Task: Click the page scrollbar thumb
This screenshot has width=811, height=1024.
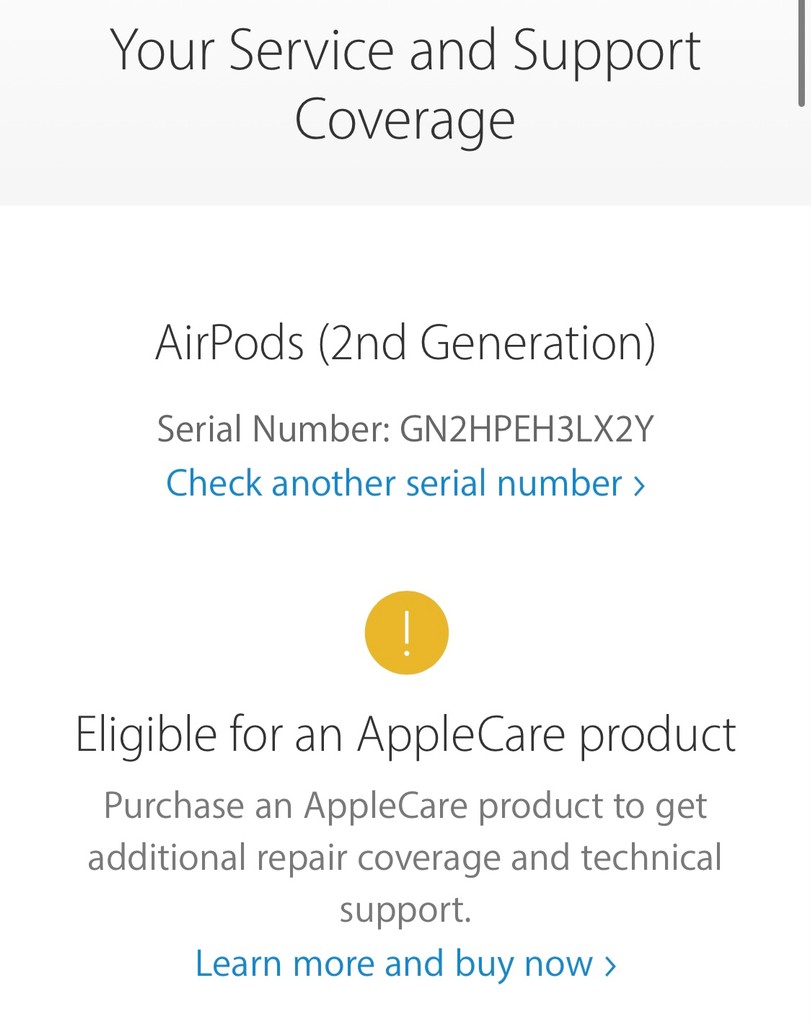Action: coord(803,50)
